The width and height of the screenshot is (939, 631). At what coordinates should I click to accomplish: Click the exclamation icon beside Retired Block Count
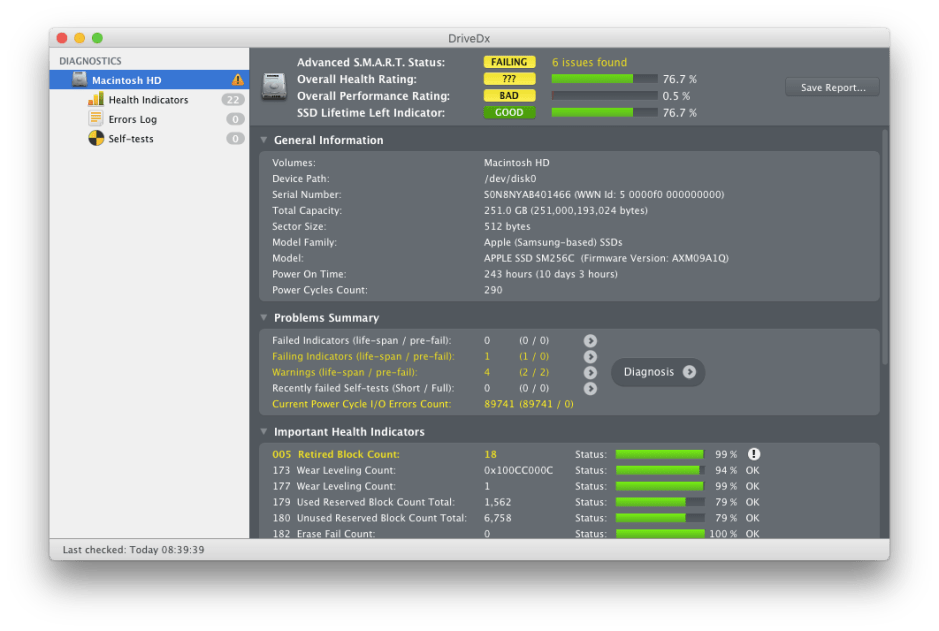pos(754,454)
